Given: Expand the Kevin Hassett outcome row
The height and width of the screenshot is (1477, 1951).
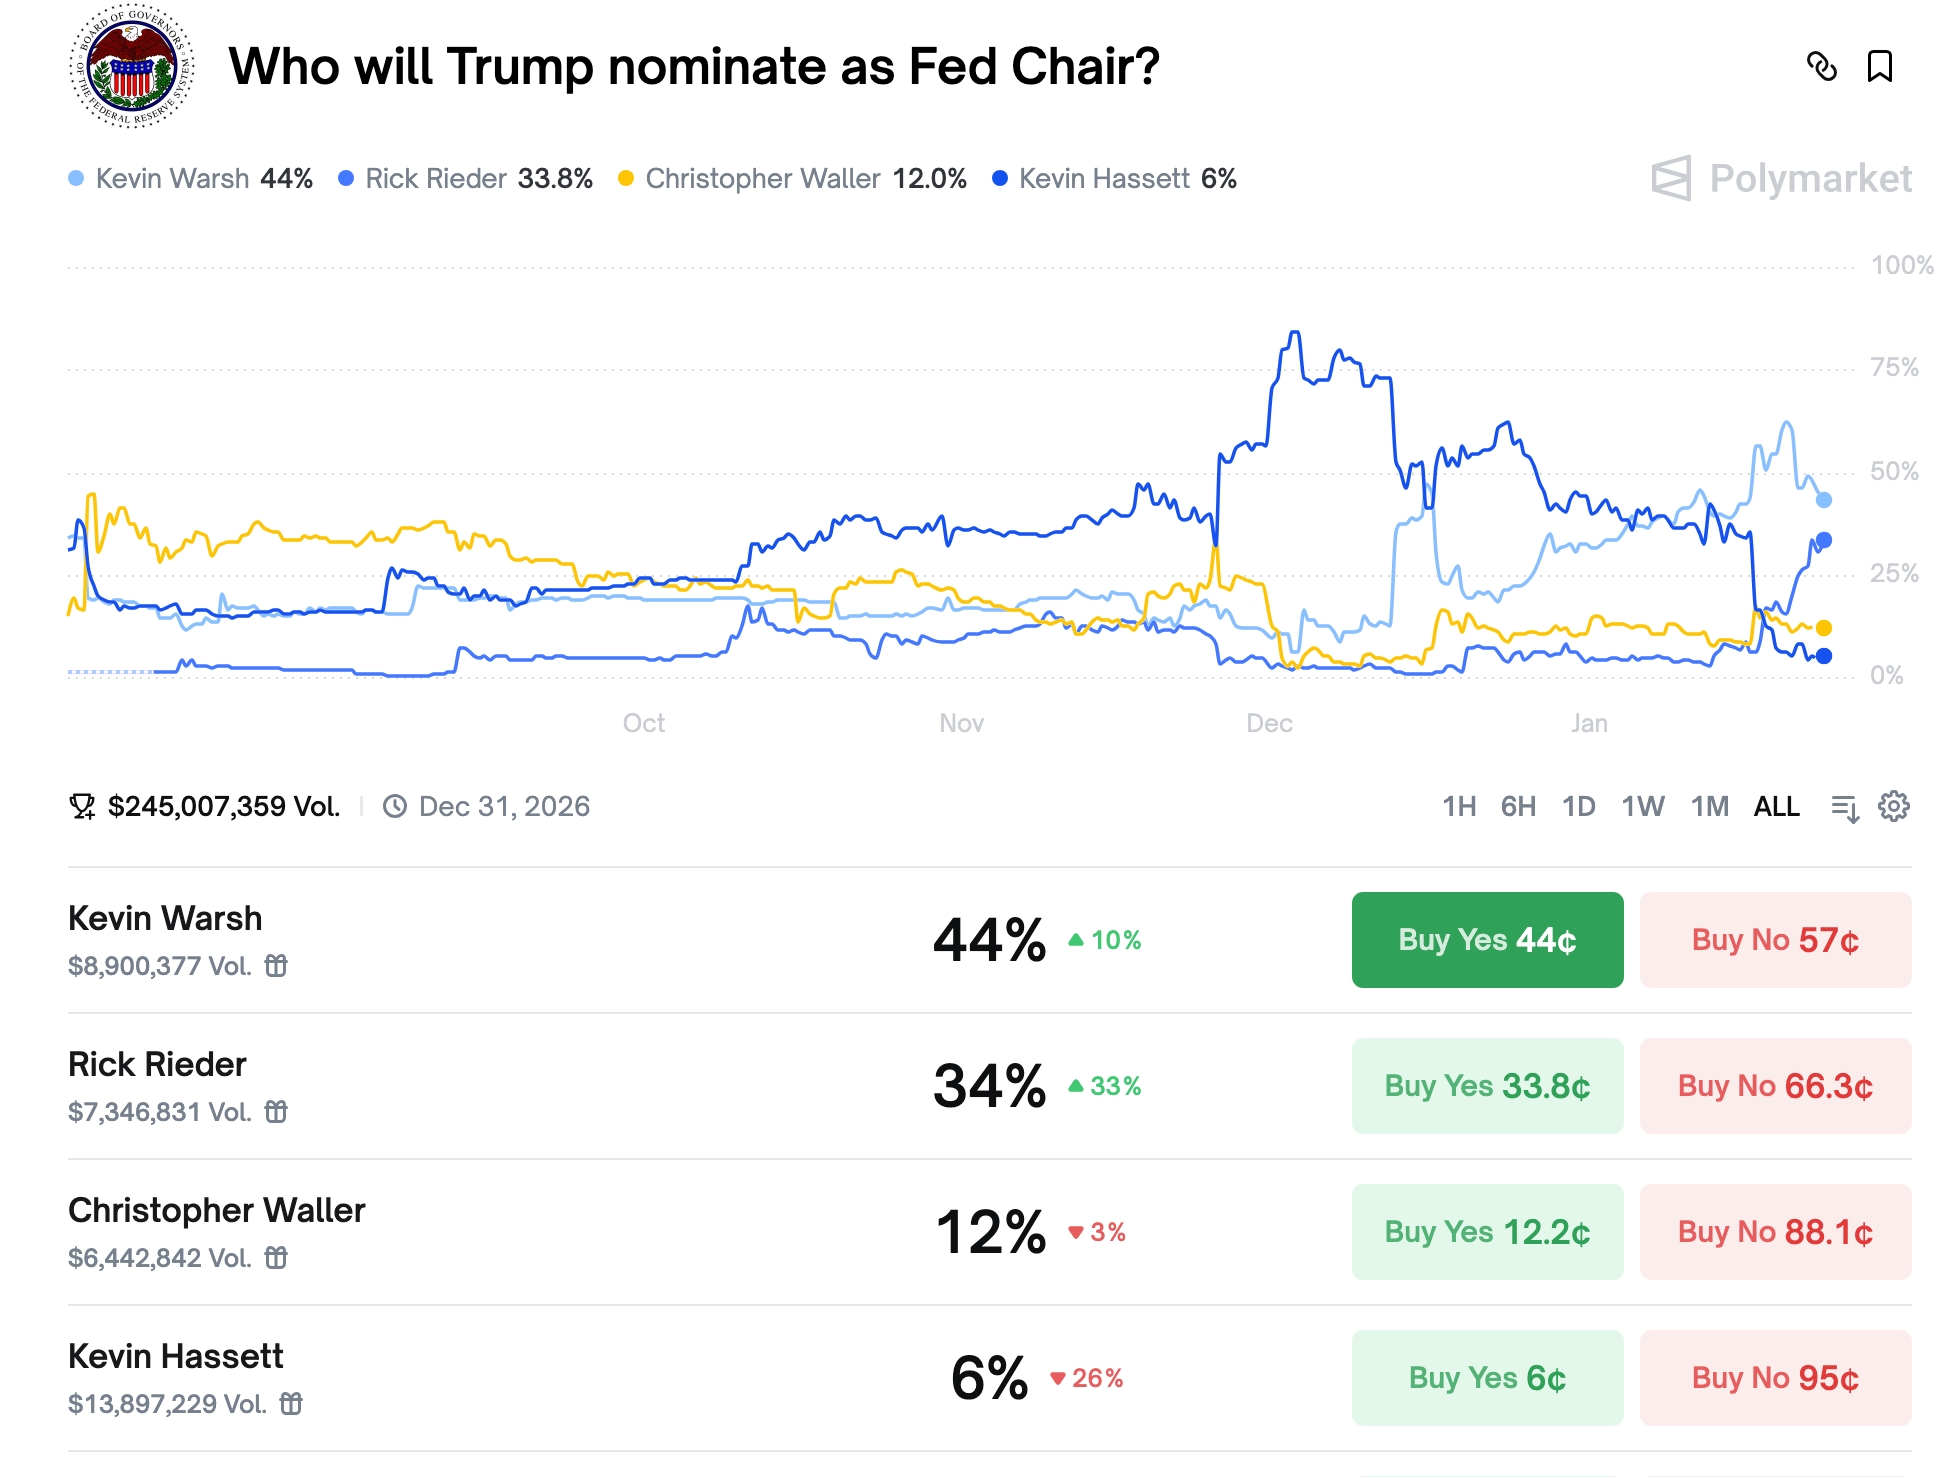Looking at the screenshot, I should [174, 1356].
